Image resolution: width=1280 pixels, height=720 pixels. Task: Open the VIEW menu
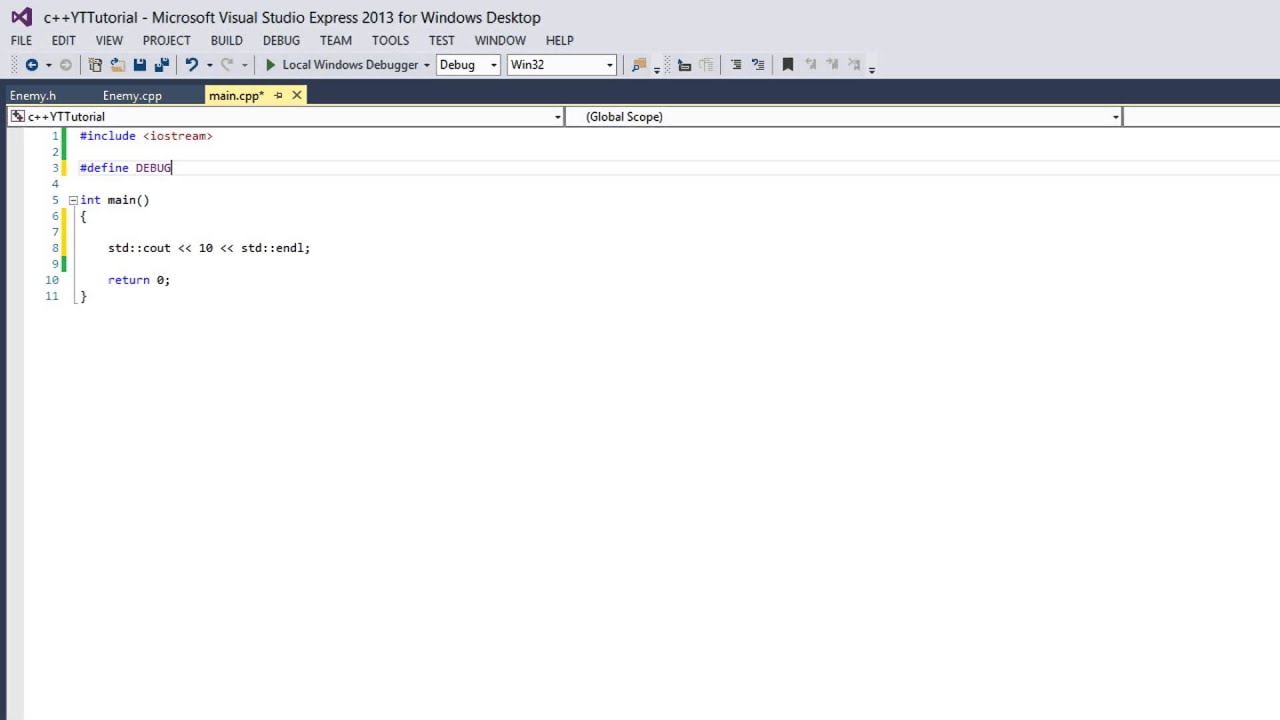109,41
